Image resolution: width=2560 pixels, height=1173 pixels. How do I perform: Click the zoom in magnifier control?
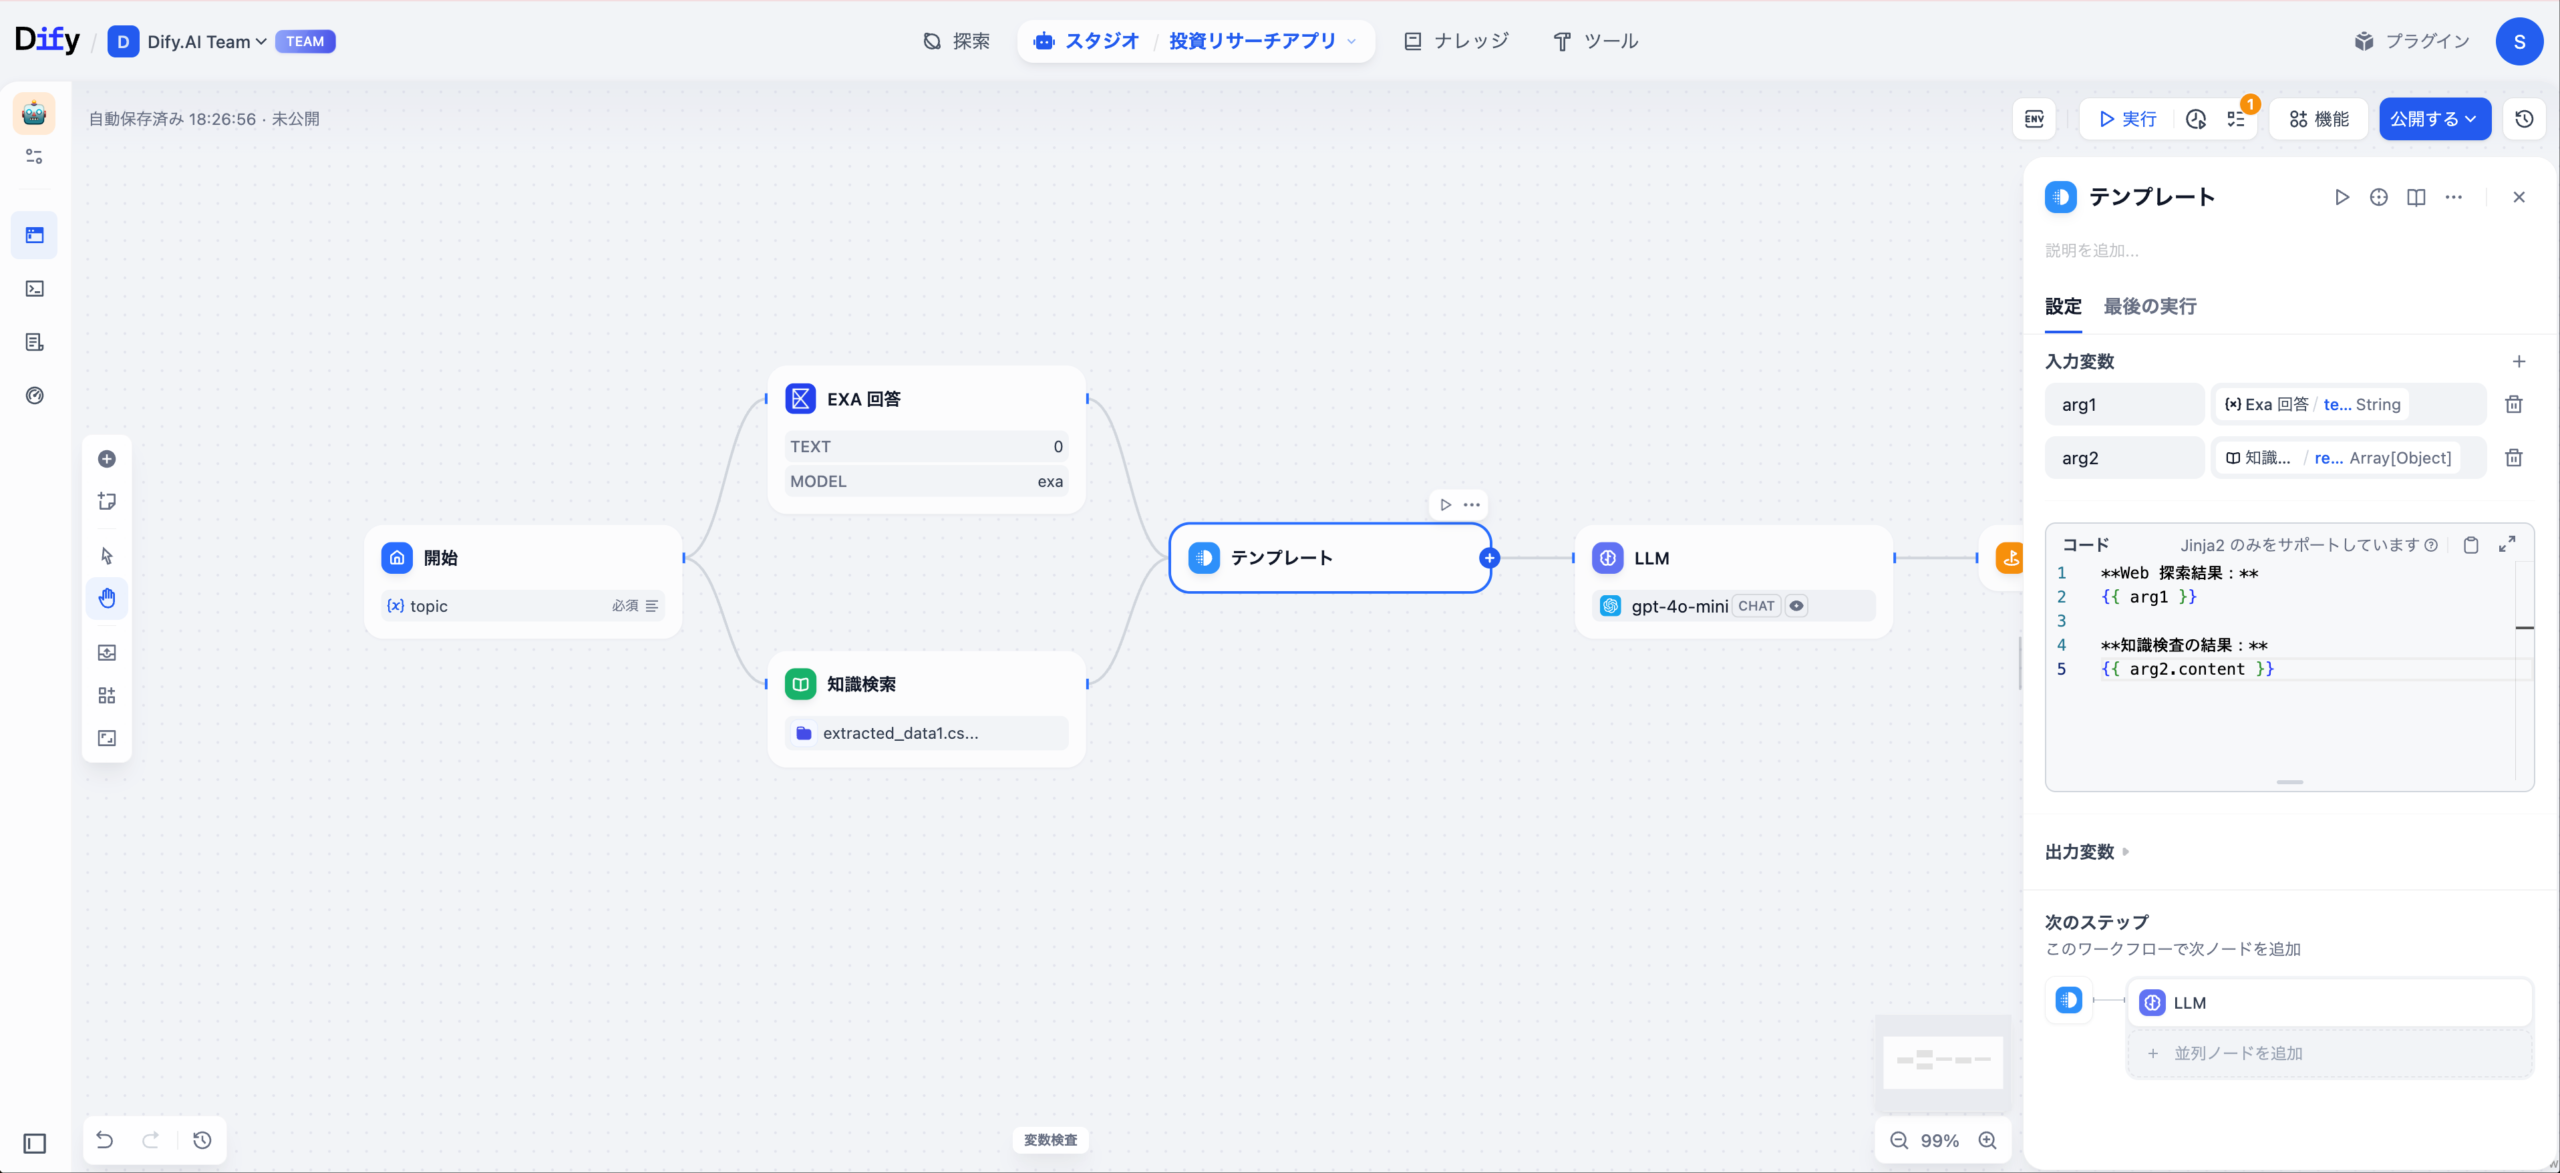click(1988, 1141)
